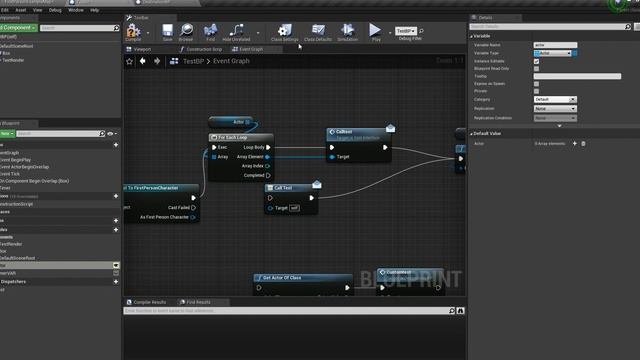Enable Expose on Spawn checkbox

pos(536,84)
